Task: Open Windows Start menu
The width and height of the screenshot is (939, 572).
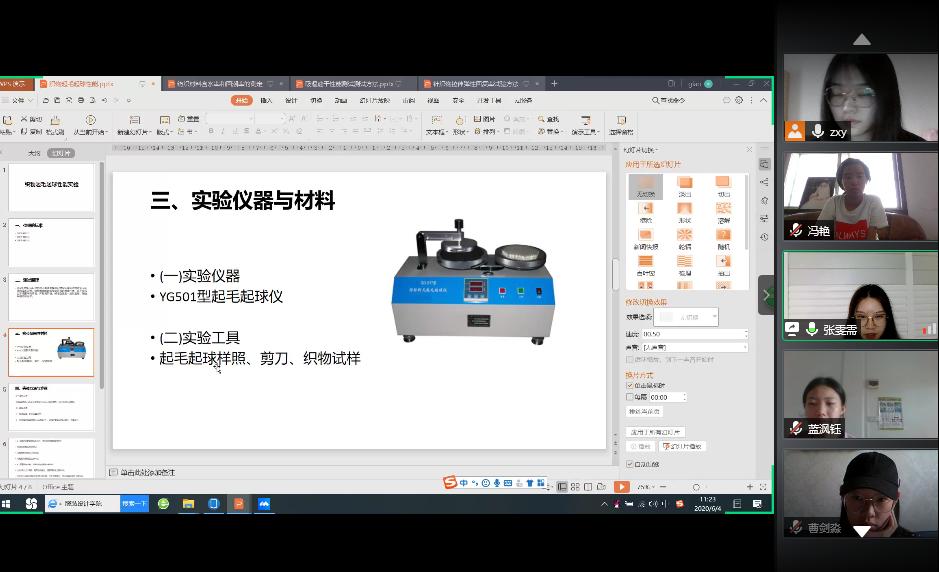Action: pos(6,504)
